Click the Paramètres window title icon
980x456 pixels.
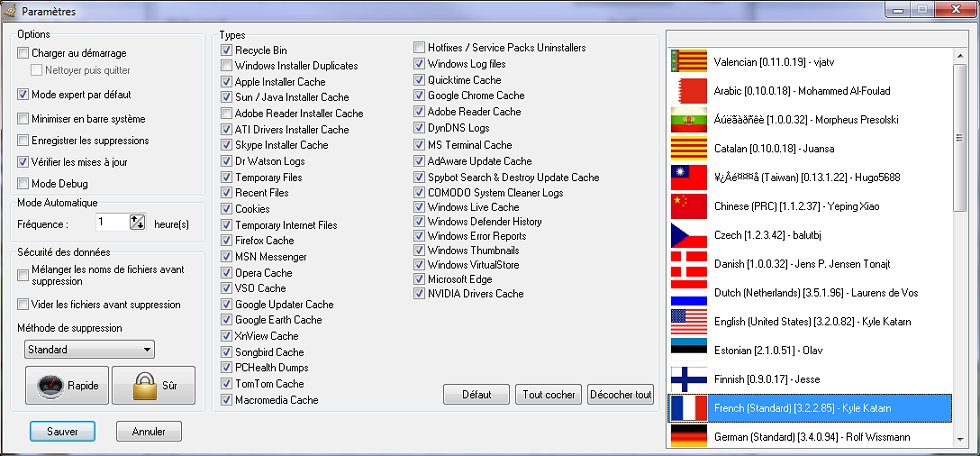(9, 11)
